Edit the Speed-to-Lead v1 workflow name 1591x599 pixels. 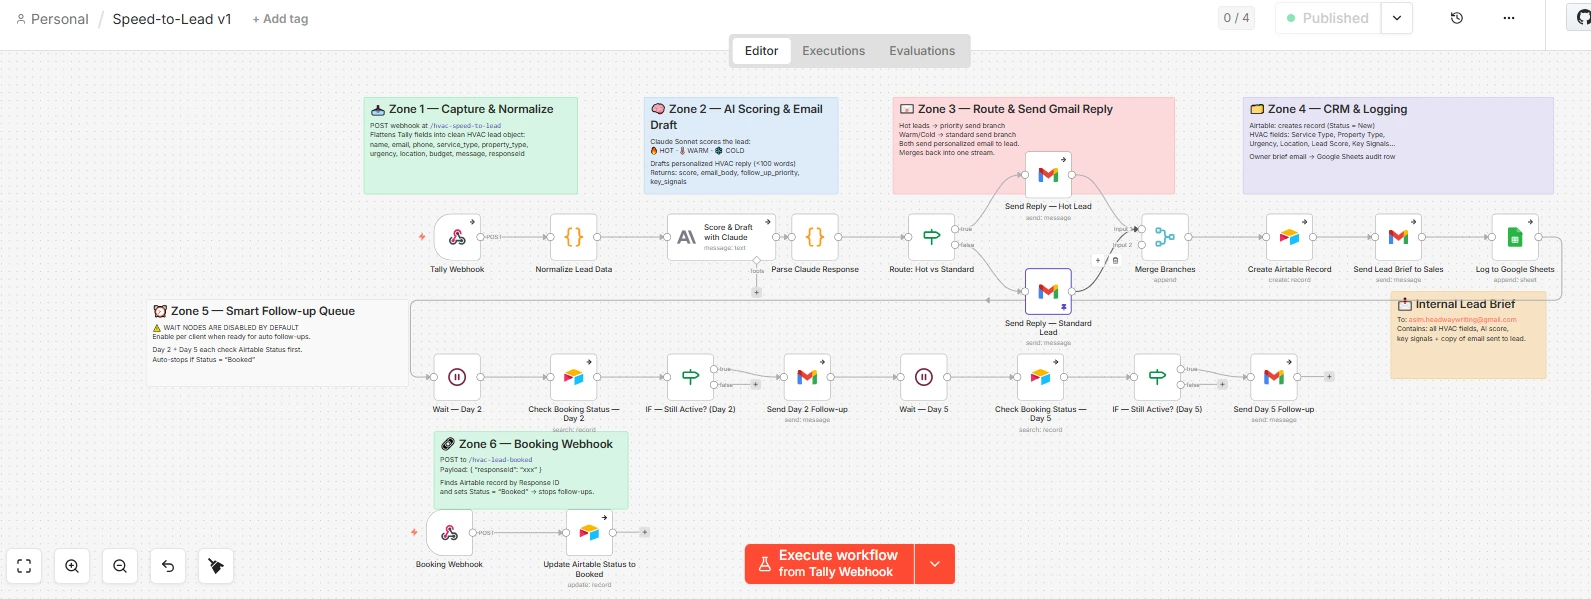point(172,19)
